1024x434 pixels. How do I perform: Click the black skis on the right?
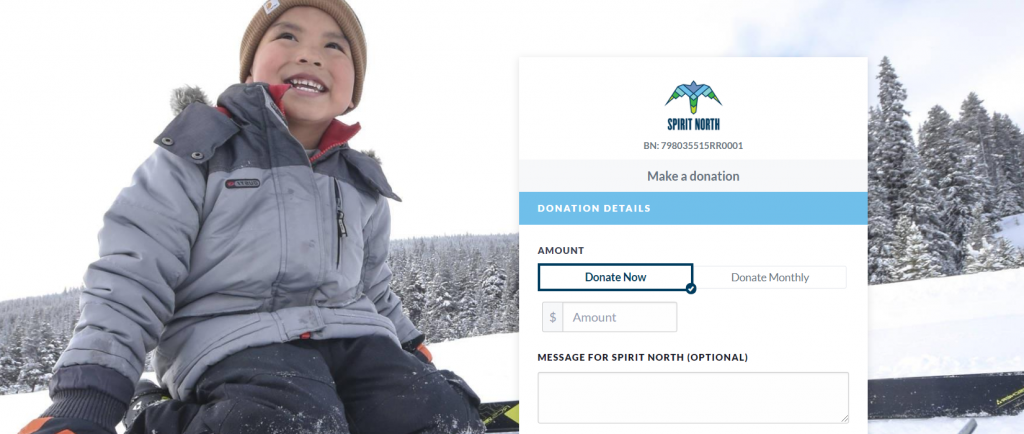[946, 395]
